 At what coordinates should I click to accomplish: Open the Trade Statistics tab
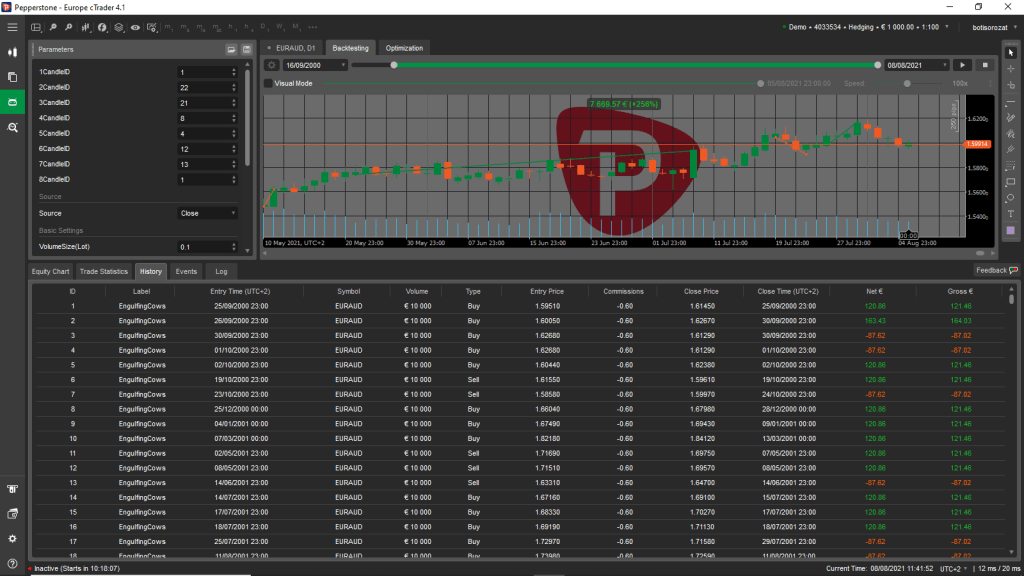point(104,271)
